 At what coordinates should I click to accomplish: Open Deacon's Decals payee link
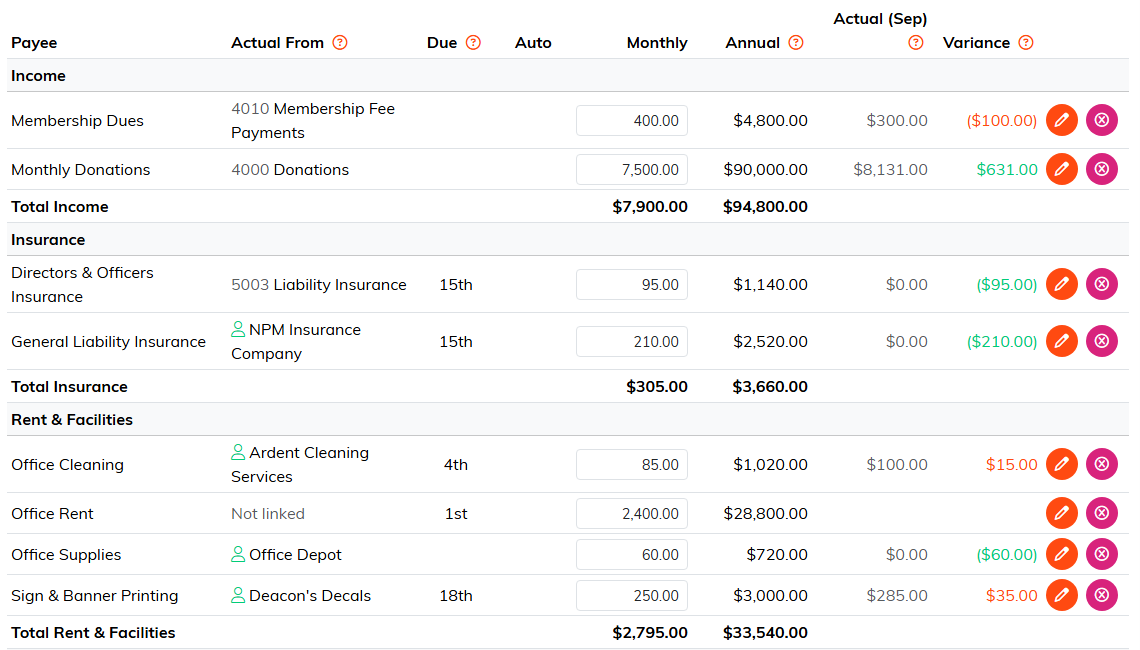click(310, 595)
